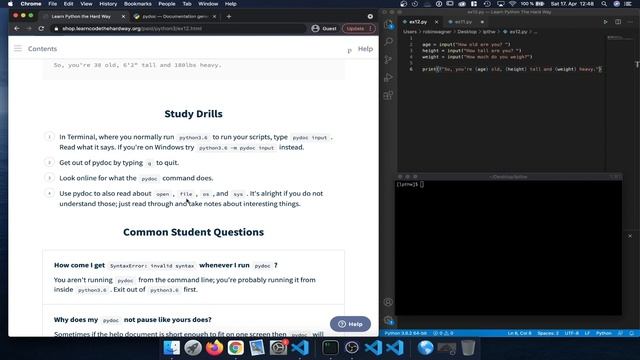Switch to the pydoc Documentation tab

(x=176, y=16)
